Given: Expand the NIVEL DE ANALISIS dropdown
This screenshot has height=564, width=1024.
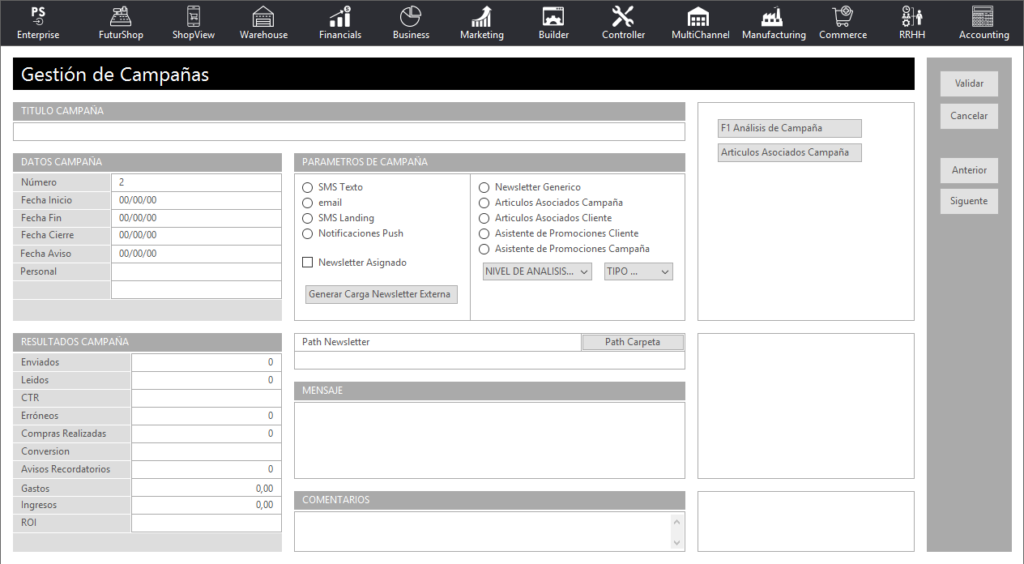Looking at the screenshot, I should [537, 272].
